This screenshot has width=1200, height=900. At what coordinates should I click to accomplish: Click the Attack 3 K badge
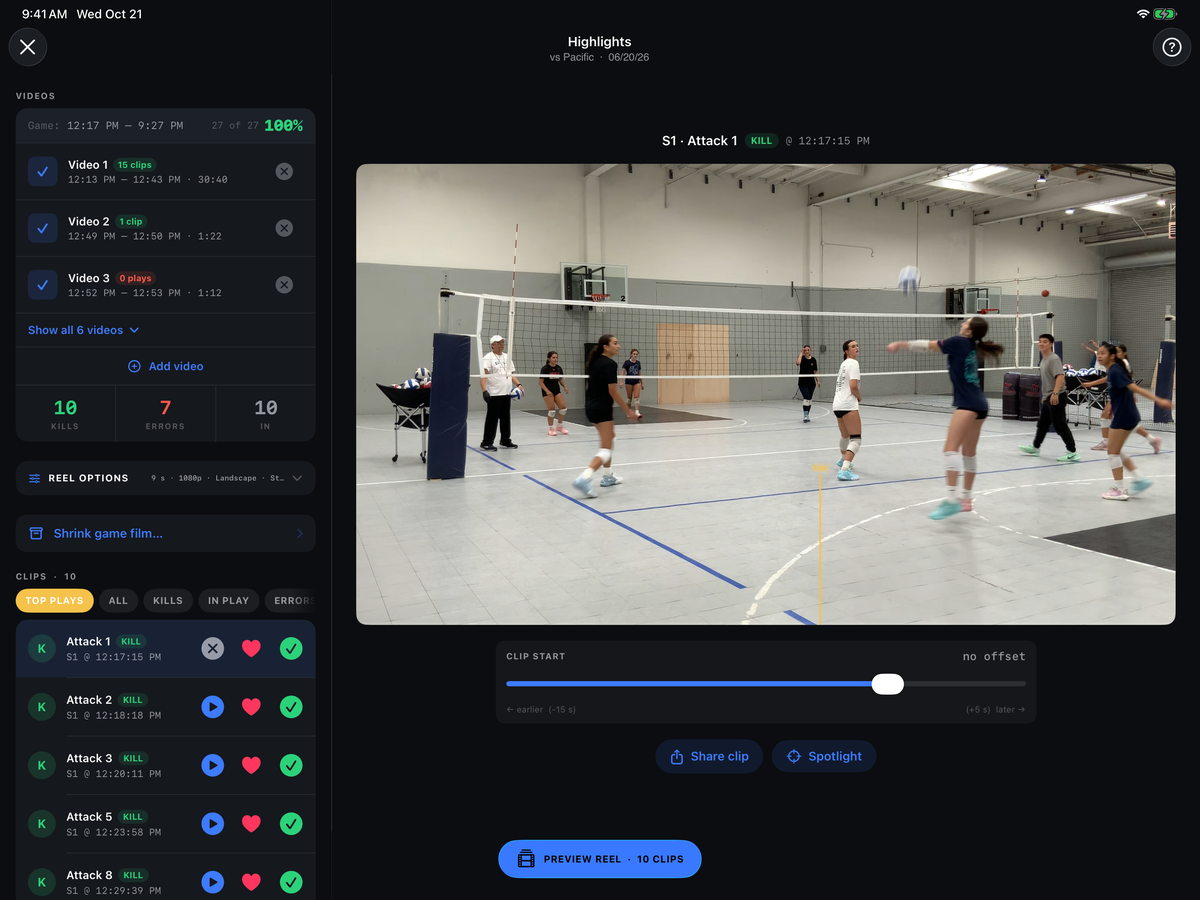click(x=41, y=765)
